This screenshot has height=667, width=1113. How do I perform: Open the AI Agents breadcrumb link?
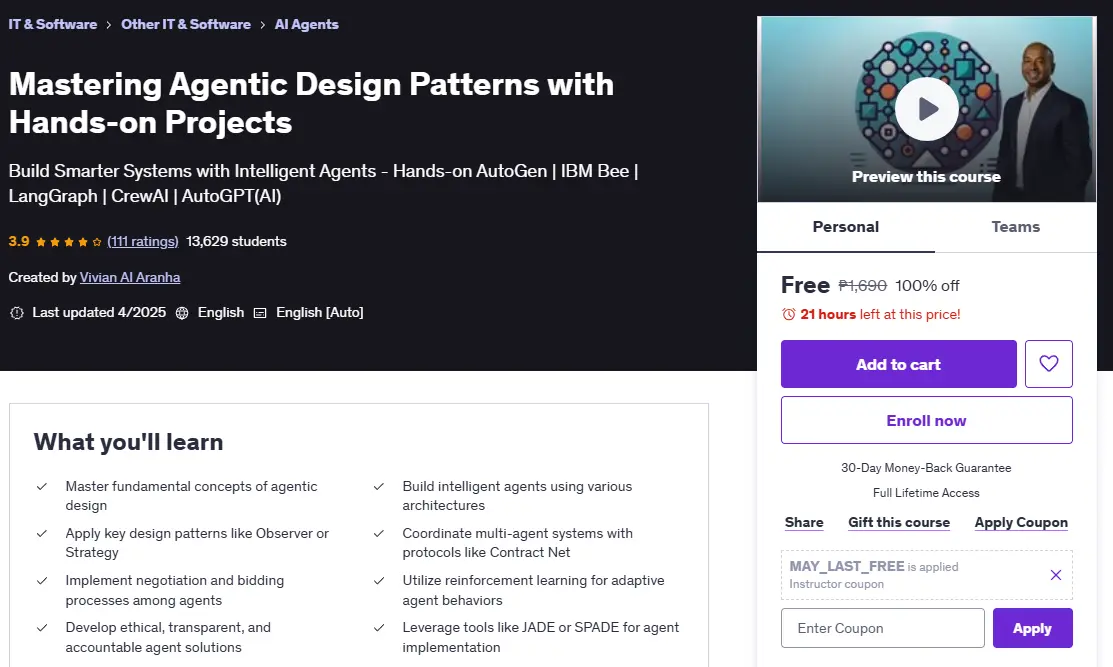pos(307,24)
